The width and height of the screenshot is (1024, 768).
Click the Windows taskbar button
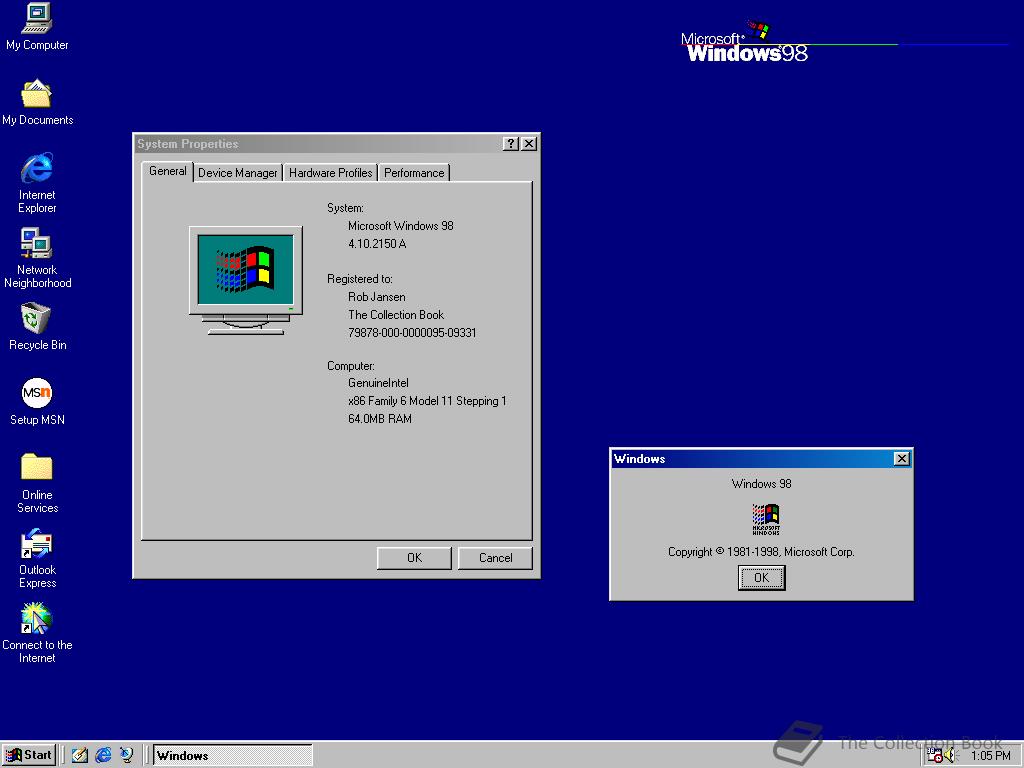tap(233, 756)
